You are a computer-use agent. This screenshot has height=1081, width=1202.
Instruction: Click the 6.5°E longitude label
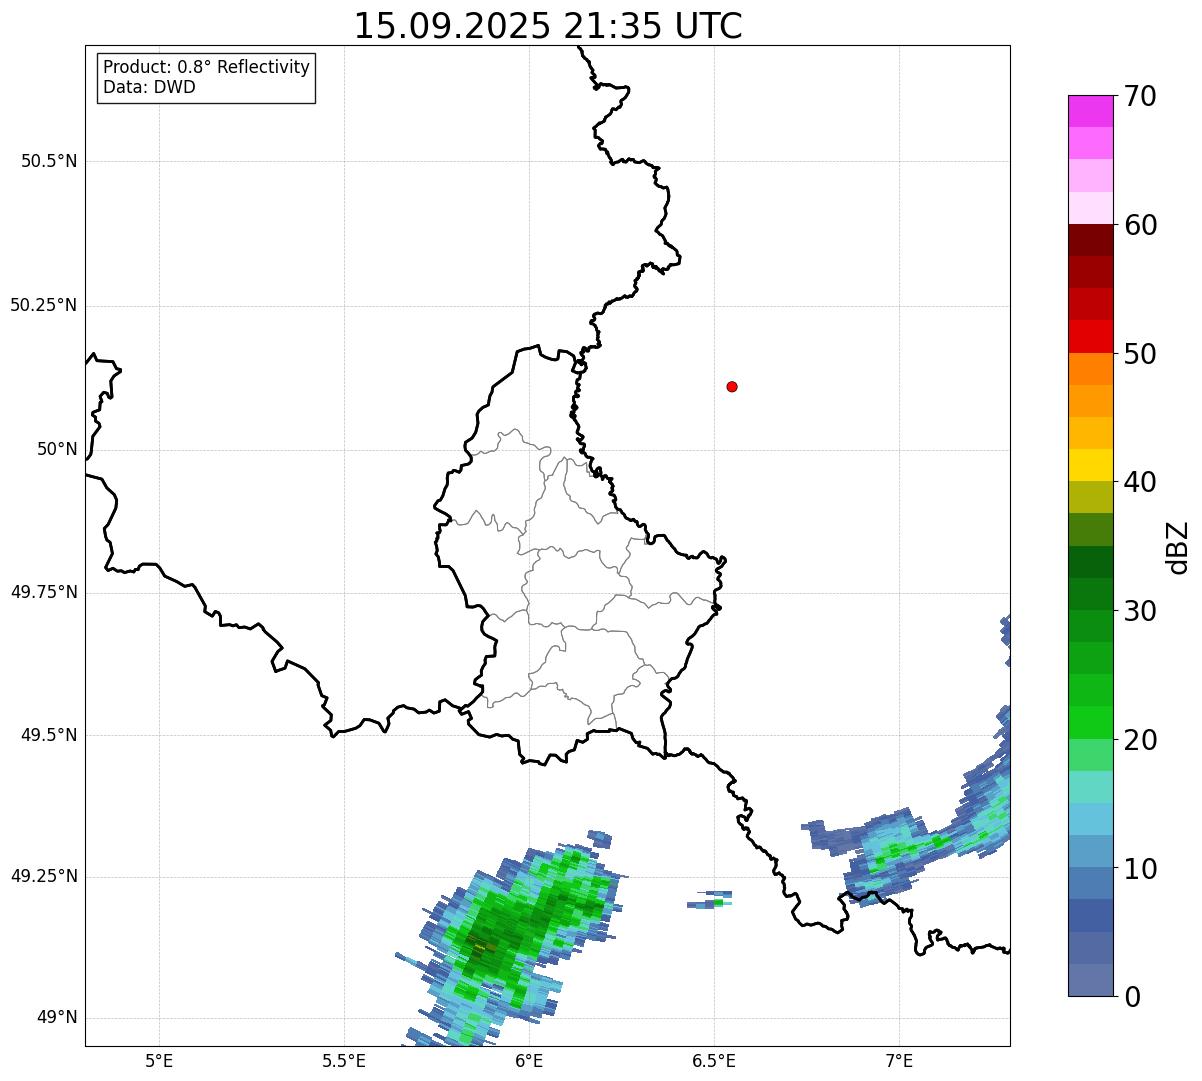[714, 1060]
